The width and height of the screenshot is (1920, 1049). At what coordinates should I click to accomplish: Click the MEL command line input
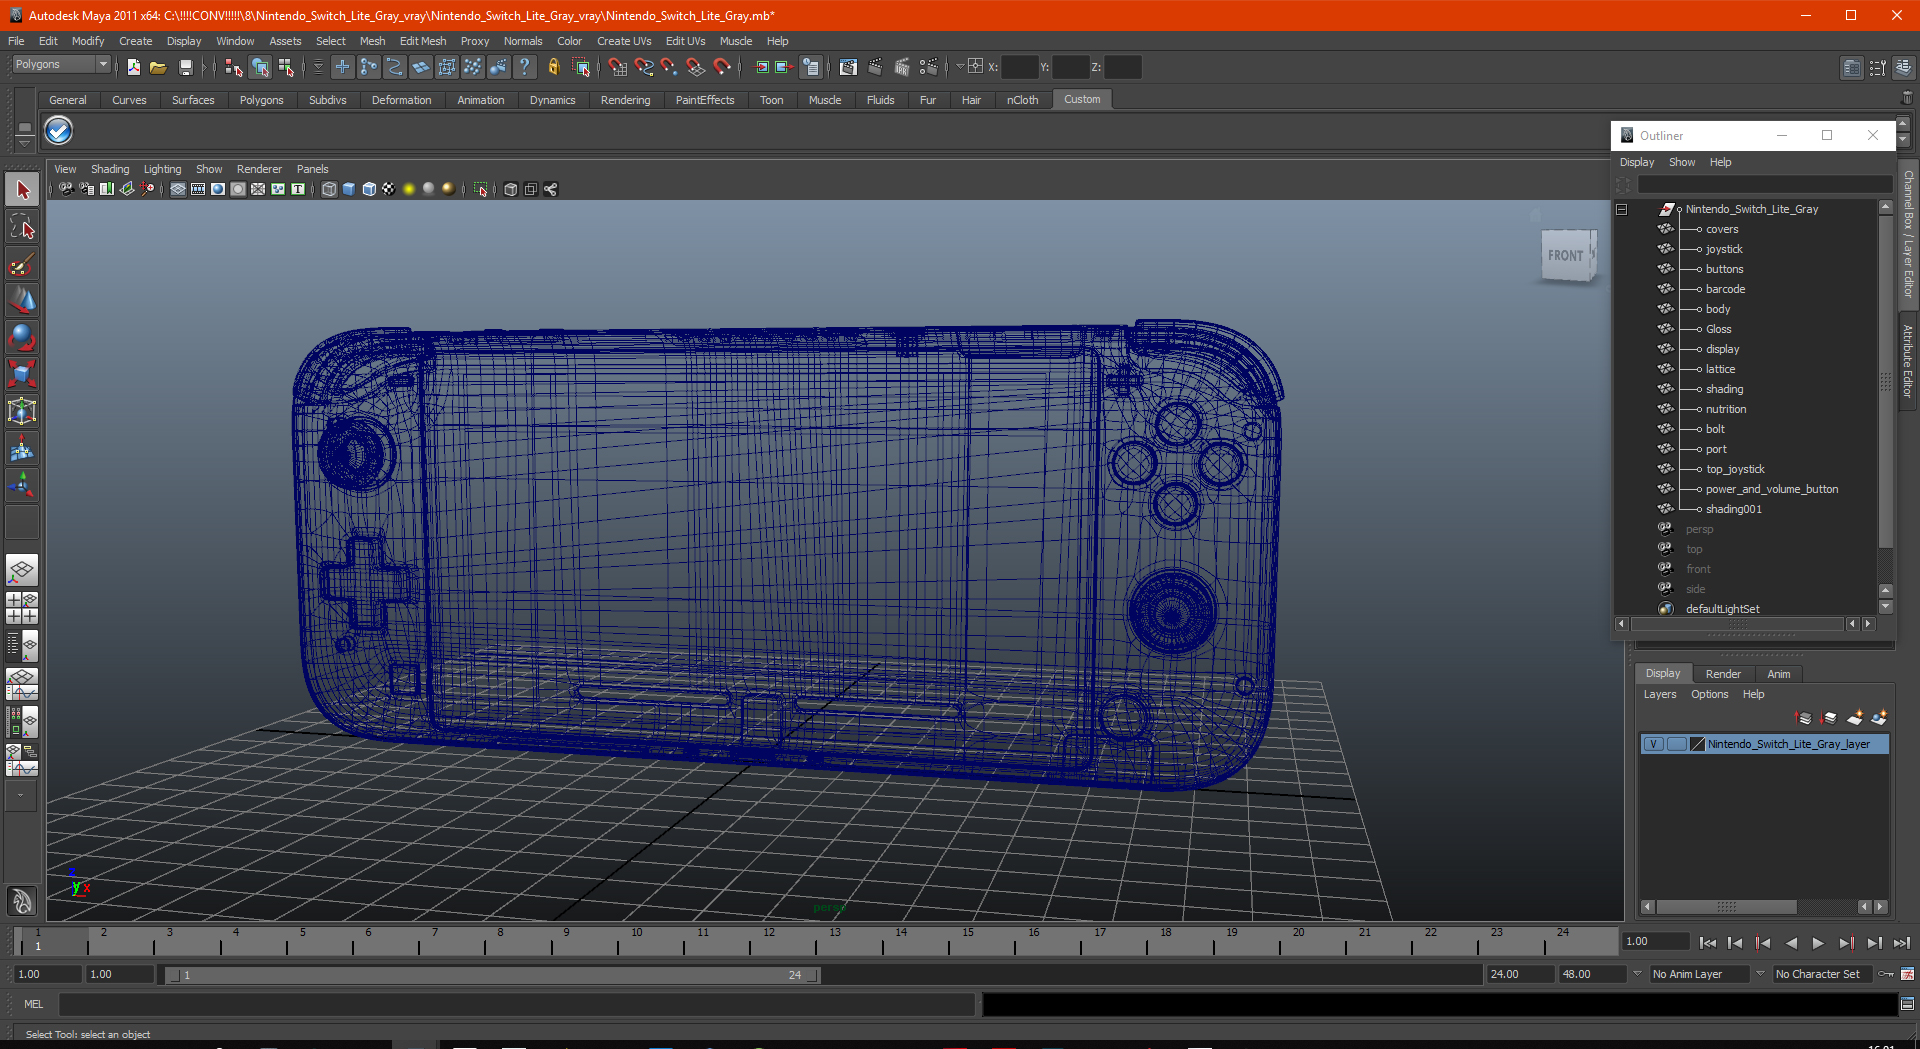tap(516, 1004)
